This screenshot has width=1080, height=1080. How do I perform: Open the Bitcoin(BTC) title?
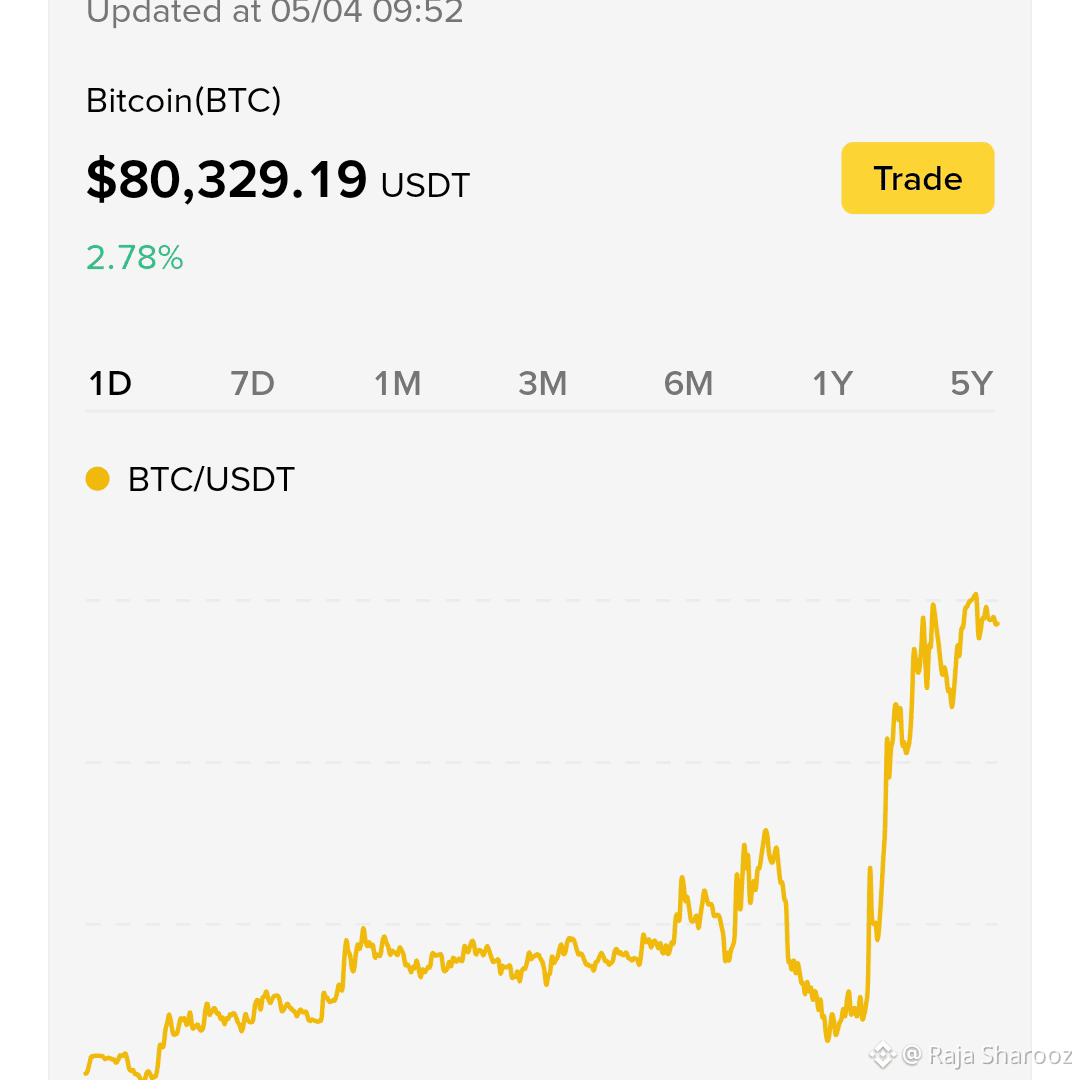pyautogui.click(x=183, y=101)
